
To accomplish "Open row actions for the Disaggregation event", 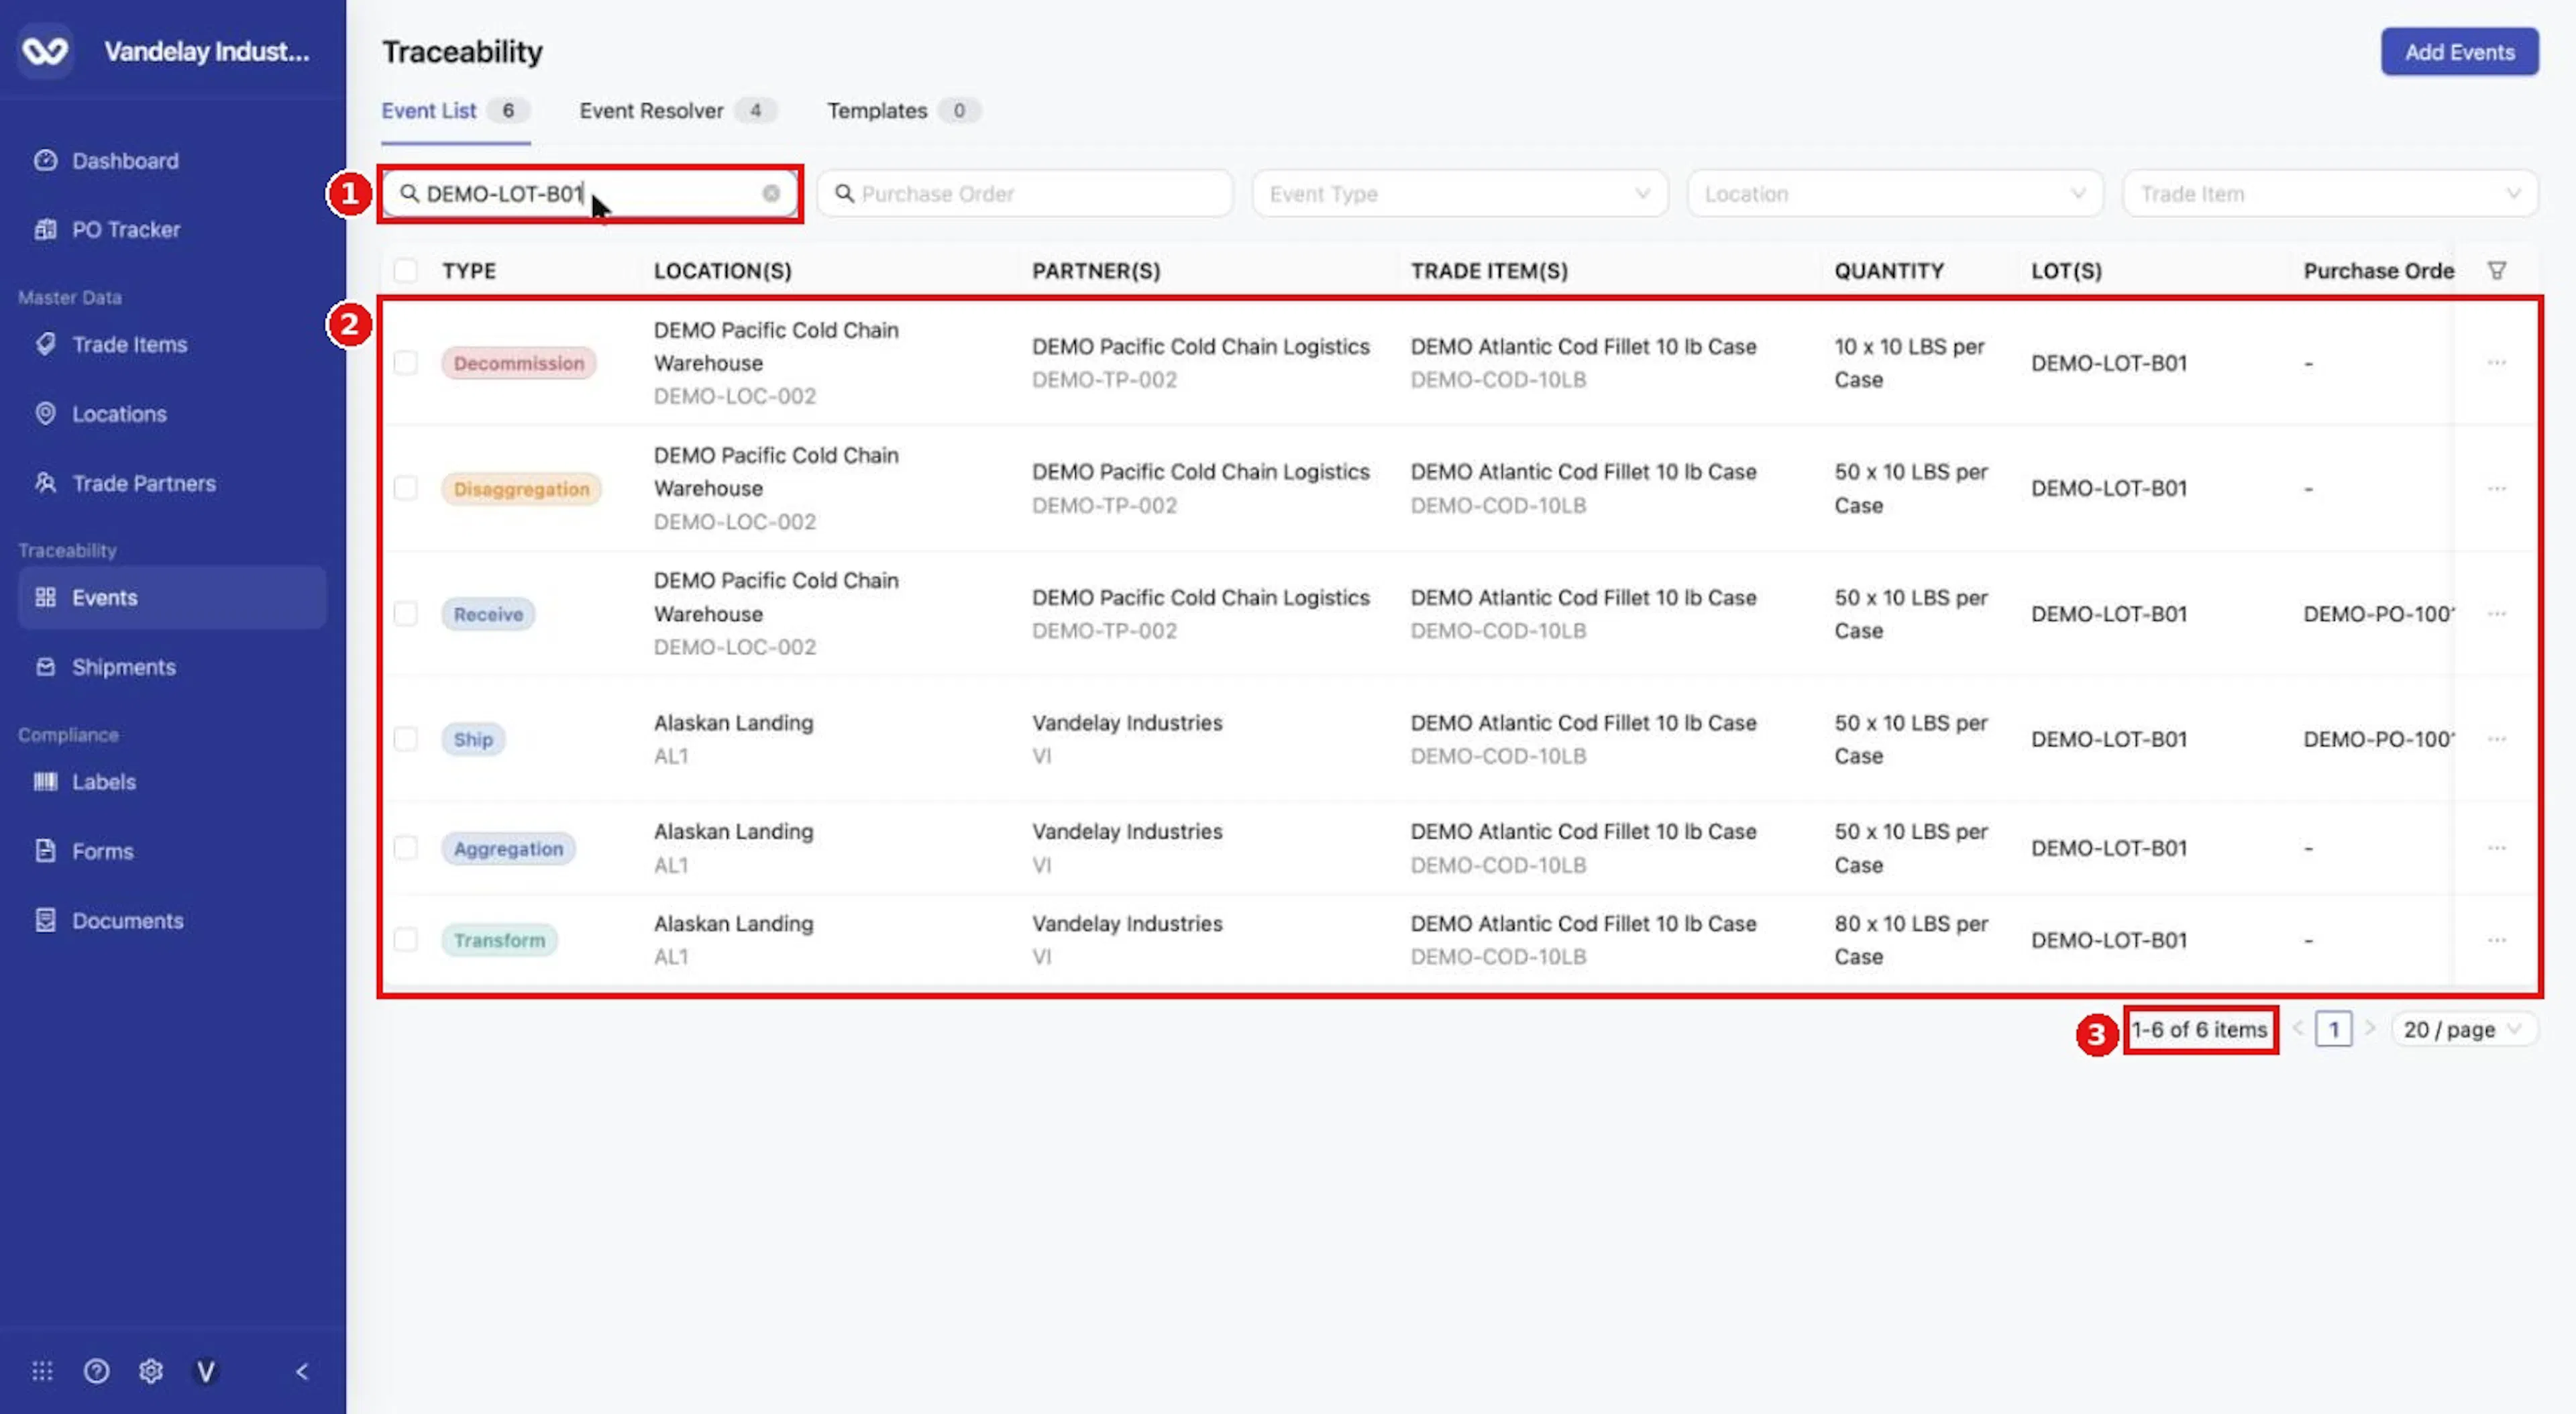I will (x=2496, y=488).
